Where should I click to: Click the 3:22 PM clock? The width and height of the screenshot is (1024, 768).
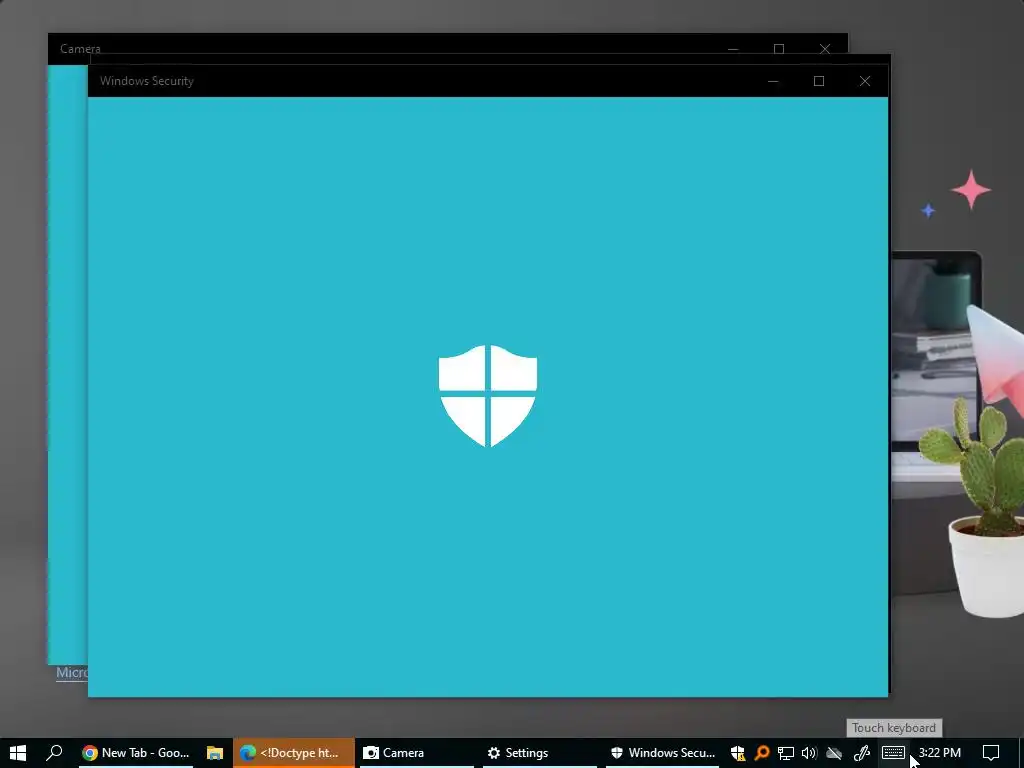coord(939,753)
